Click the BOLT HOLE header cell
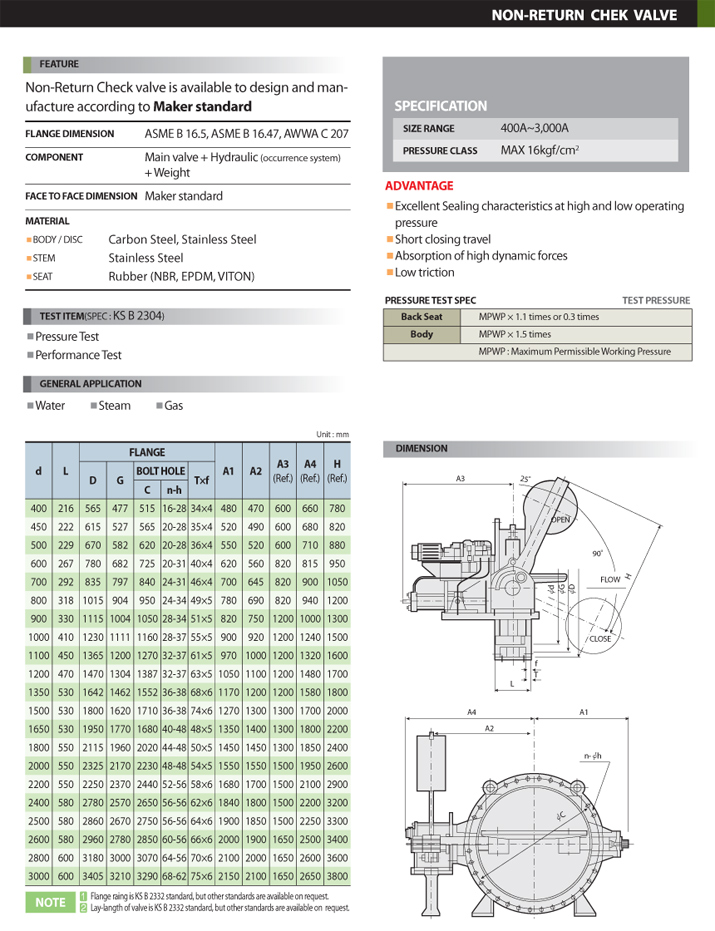This screenshot has width=715, height=931. click(161, 471)
